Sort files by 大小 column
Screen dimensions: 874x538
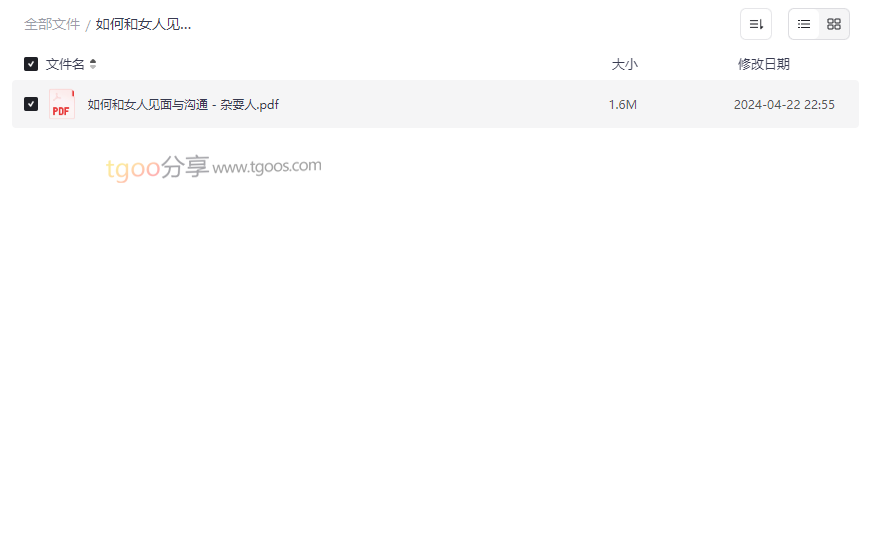(624, 64)
